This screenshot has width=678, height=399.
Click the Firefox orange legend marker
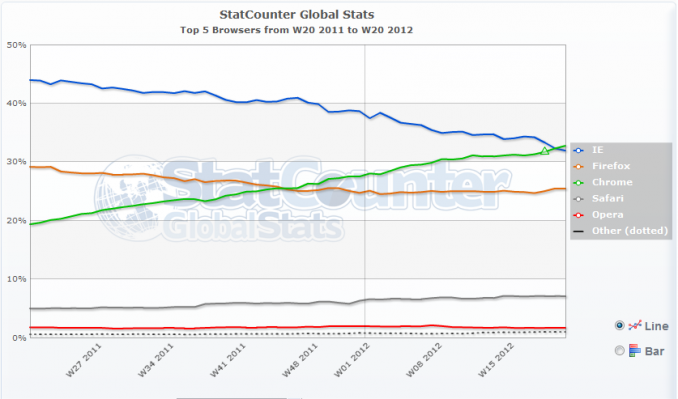tap(579, 166)
